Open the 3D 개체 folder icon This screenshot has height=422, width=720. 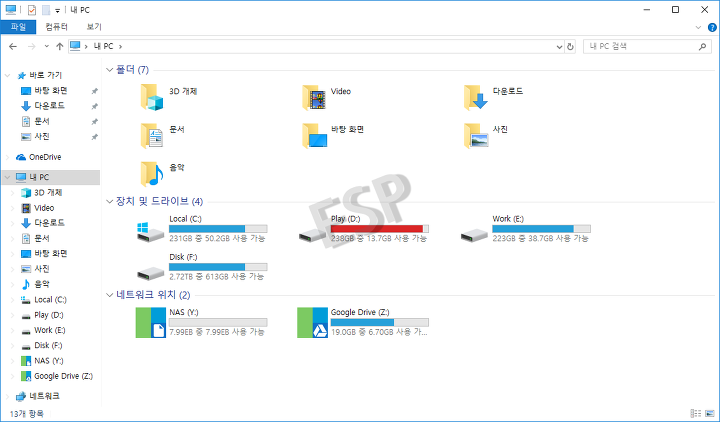(152, 97)
